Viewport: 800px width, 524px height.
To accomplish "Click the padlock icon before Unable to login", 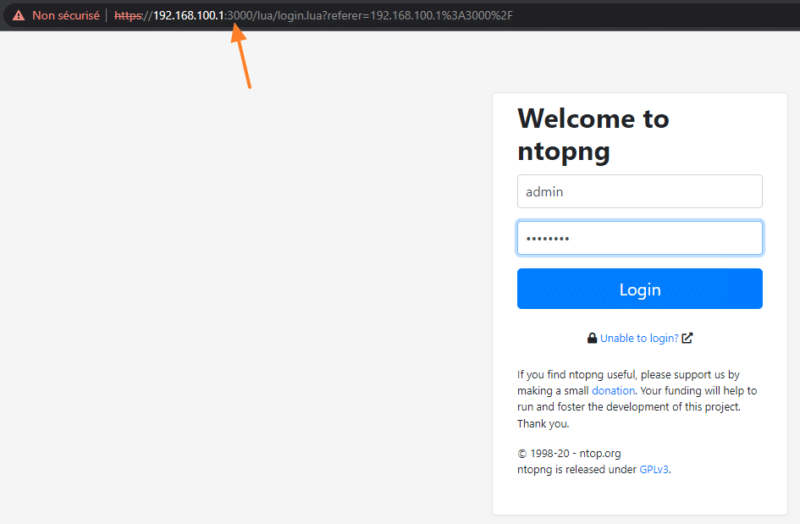I will pyautogui.click(x=592, y=338).
